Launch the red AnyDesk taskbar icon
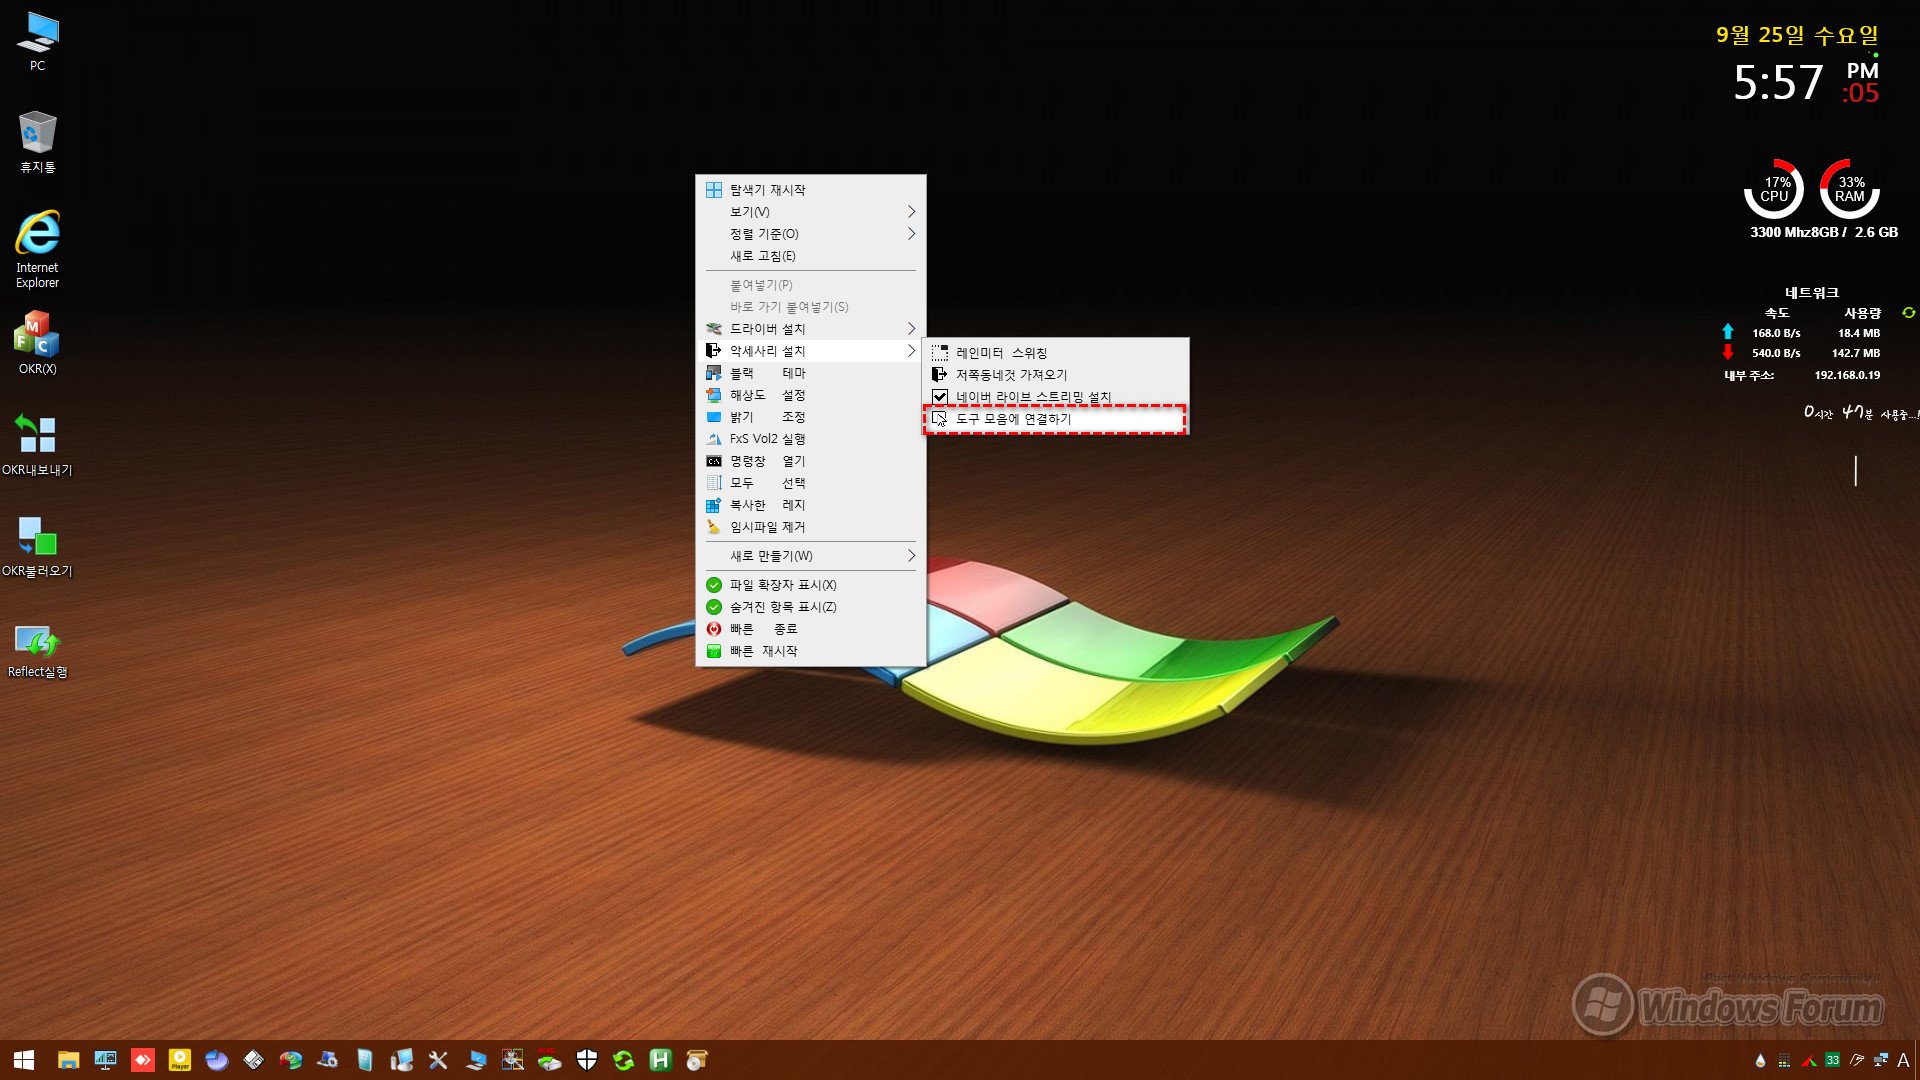This screenshot has width=1920, height=1080. [143, 1060]
